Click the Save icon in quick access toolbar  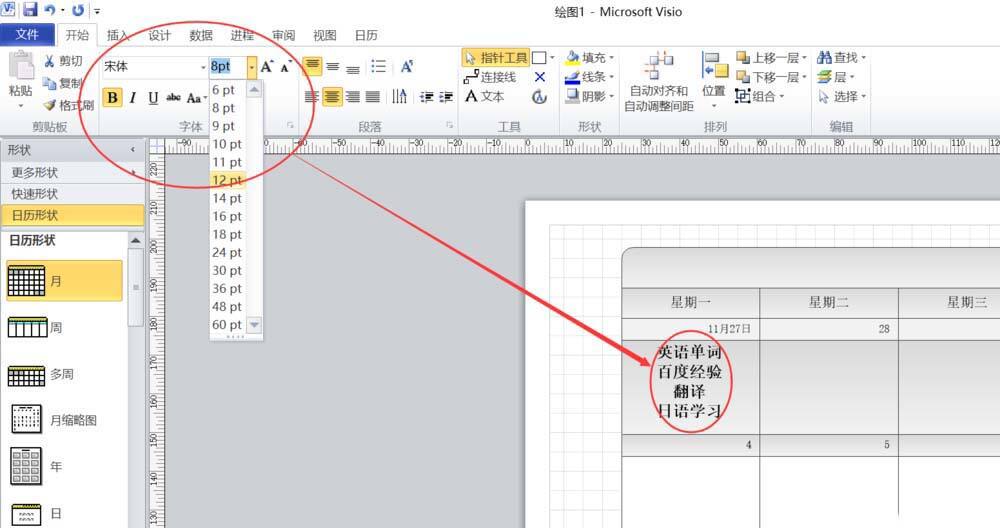30,10
